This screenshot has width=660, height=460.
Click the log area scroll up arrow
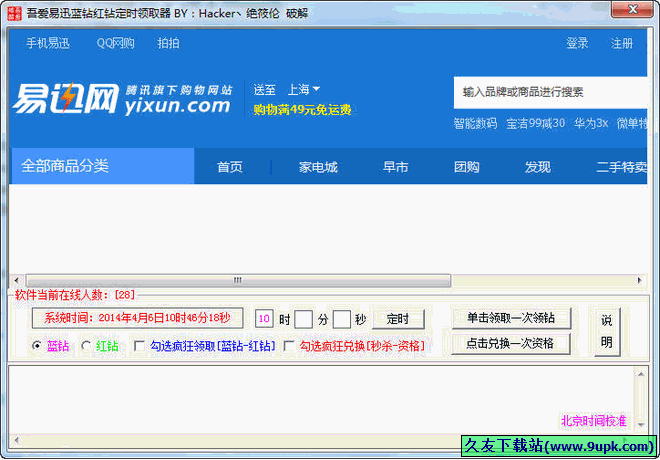[x=641, y=374]
